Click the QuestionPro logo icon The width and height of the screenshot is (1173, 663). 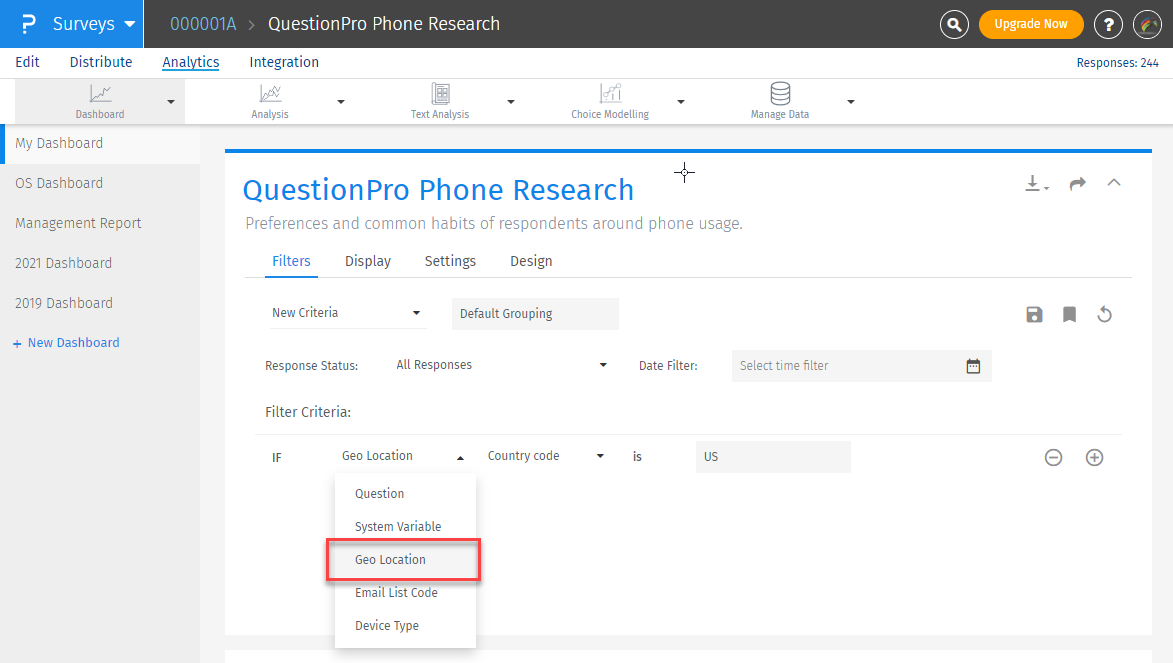click(x=28, y=24)
